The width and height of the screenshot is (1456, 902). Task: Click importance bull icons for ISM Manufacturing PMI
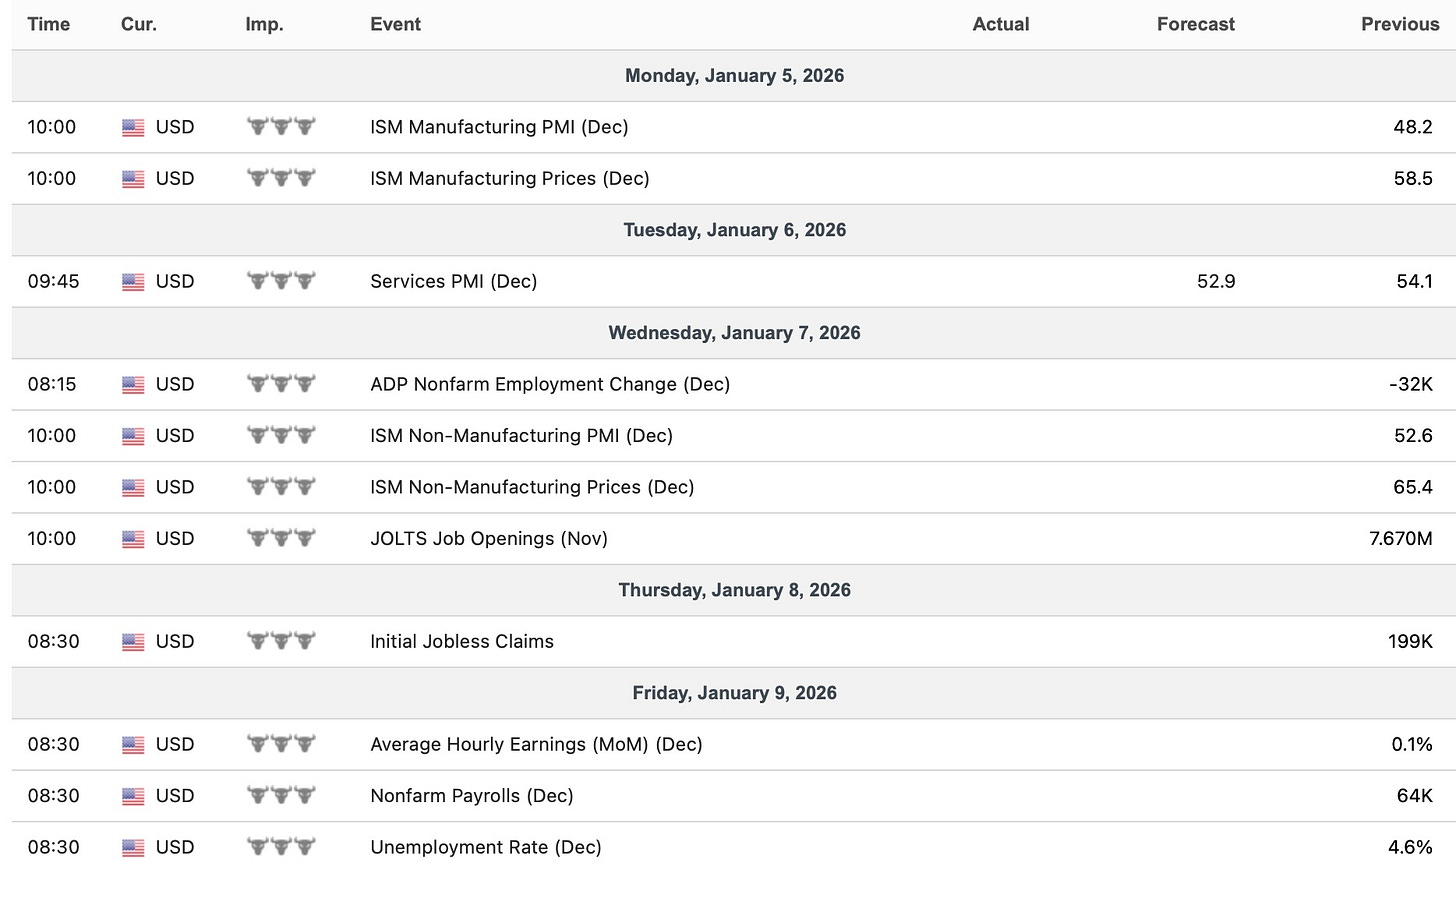(281, 127)
